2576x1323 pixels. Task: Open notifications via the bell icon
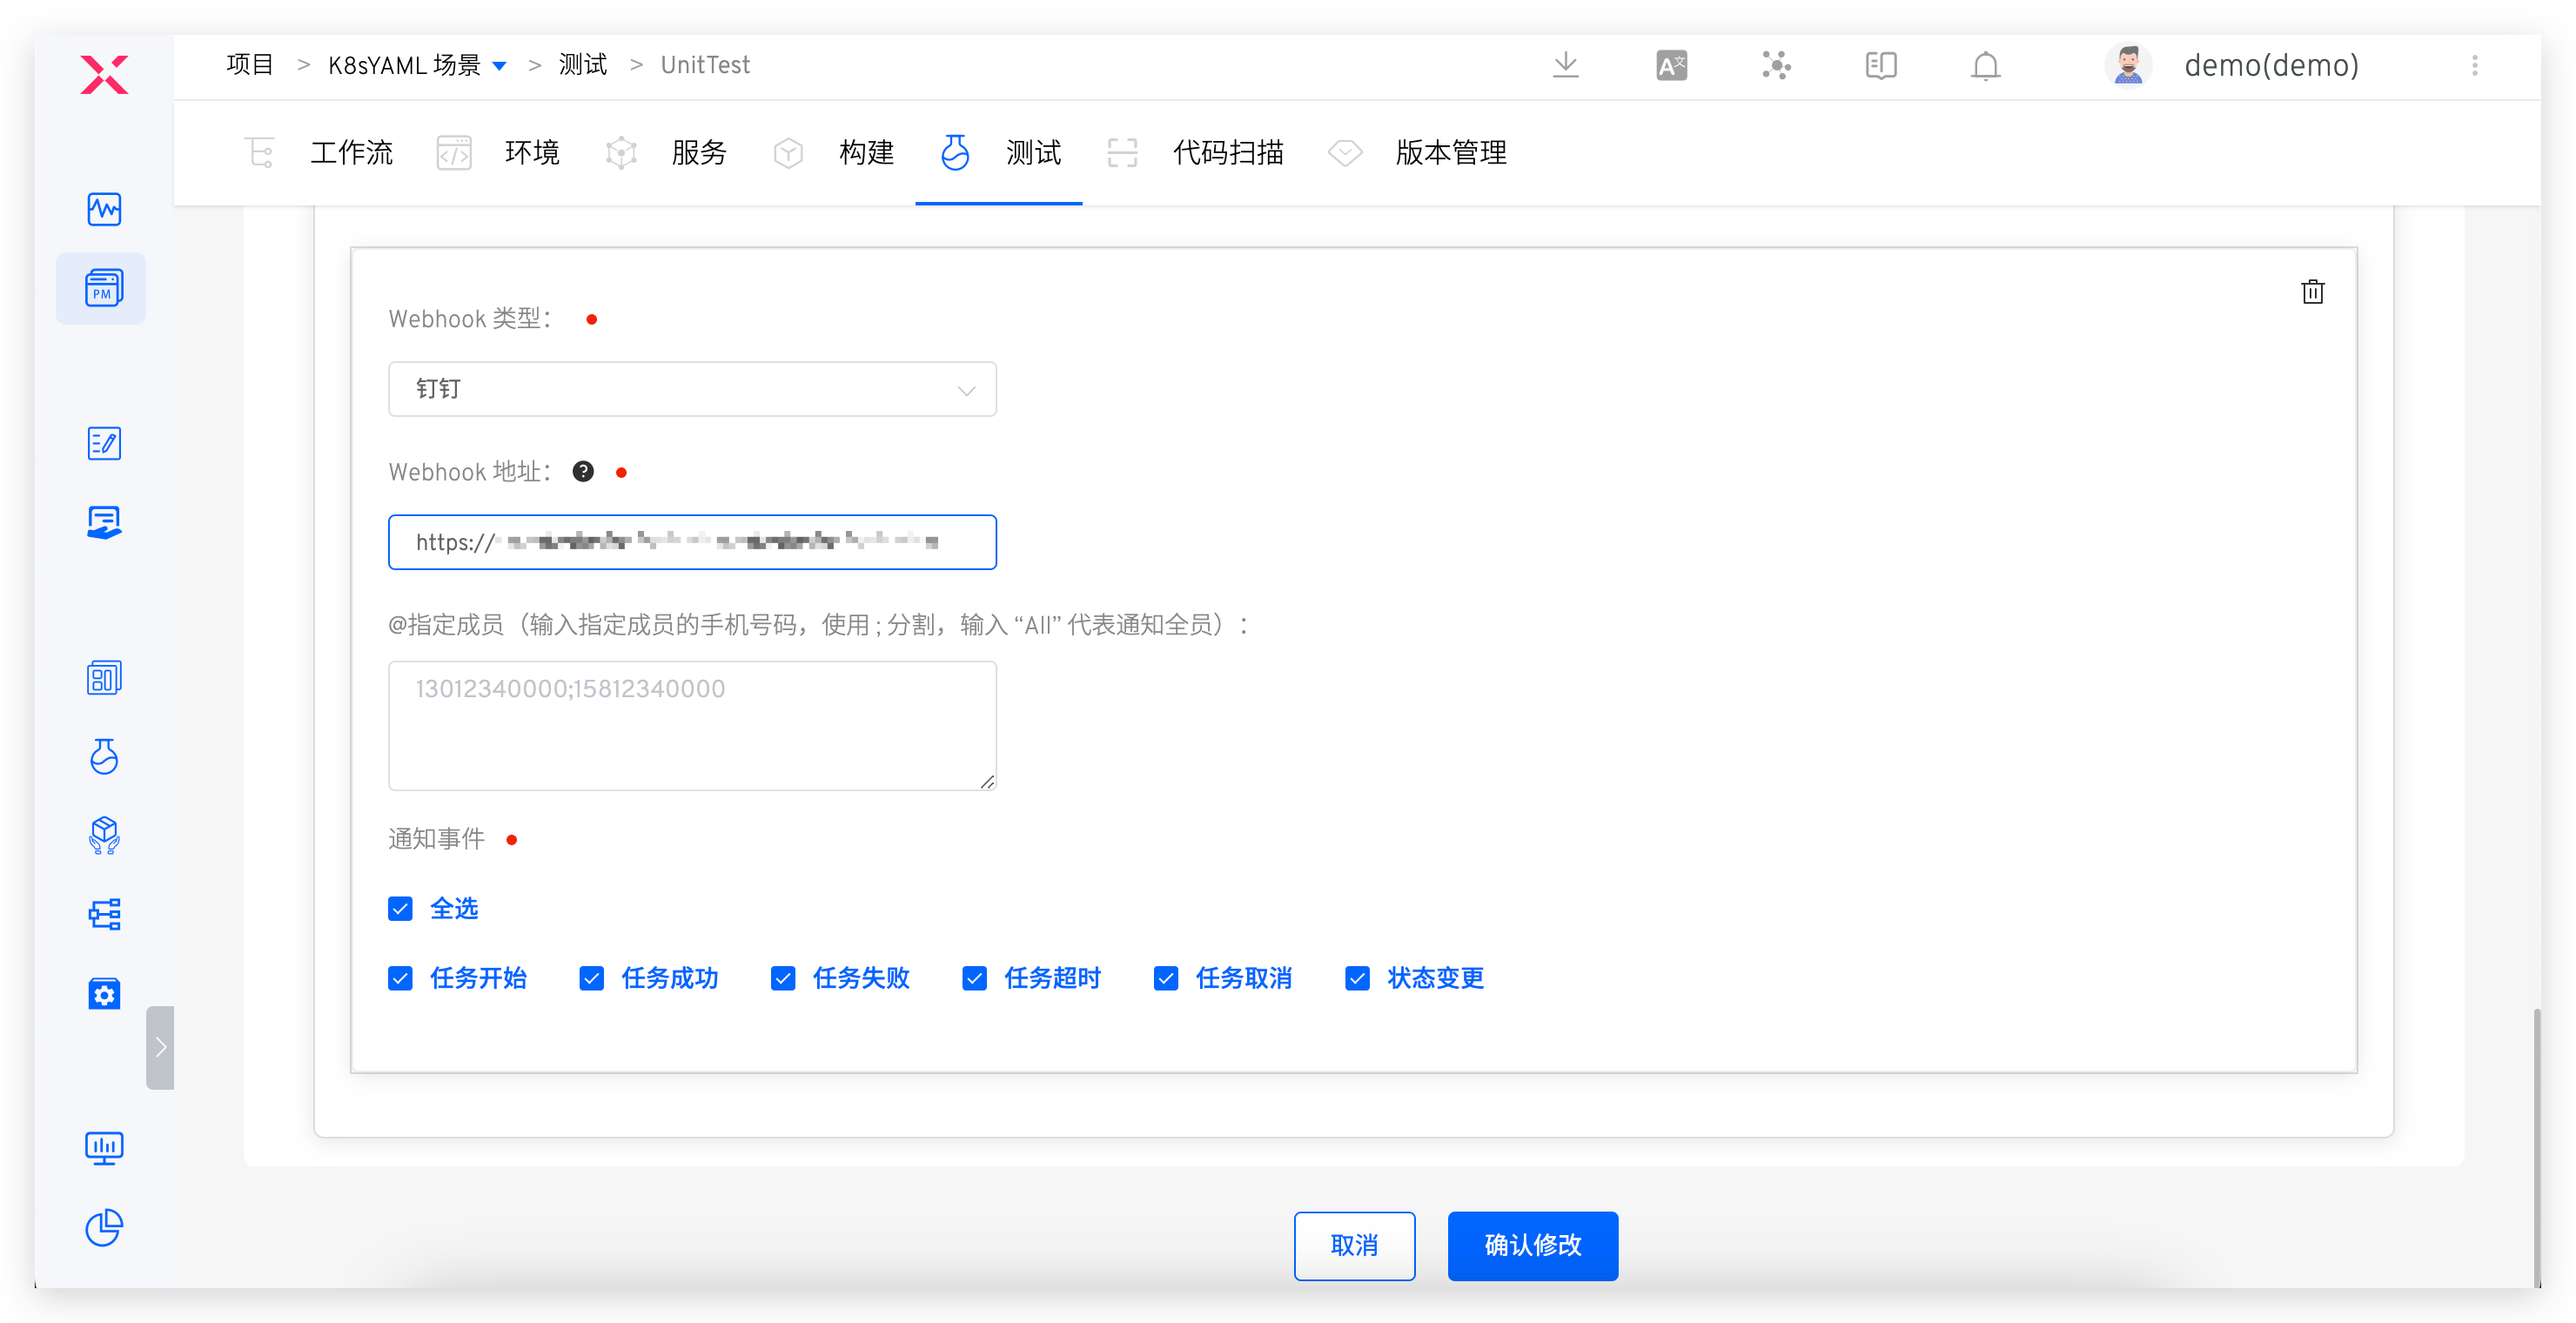[1985, 64]
